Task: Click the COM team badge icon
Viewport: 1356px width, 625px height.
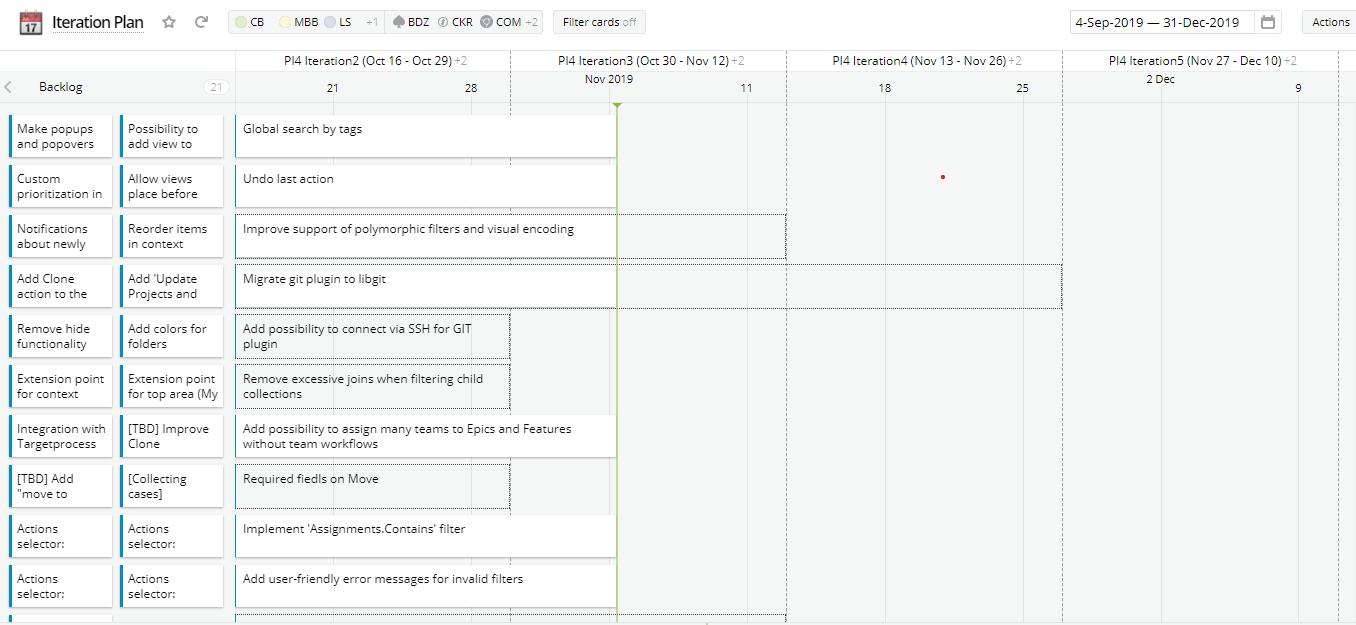Action: [487, 21]
